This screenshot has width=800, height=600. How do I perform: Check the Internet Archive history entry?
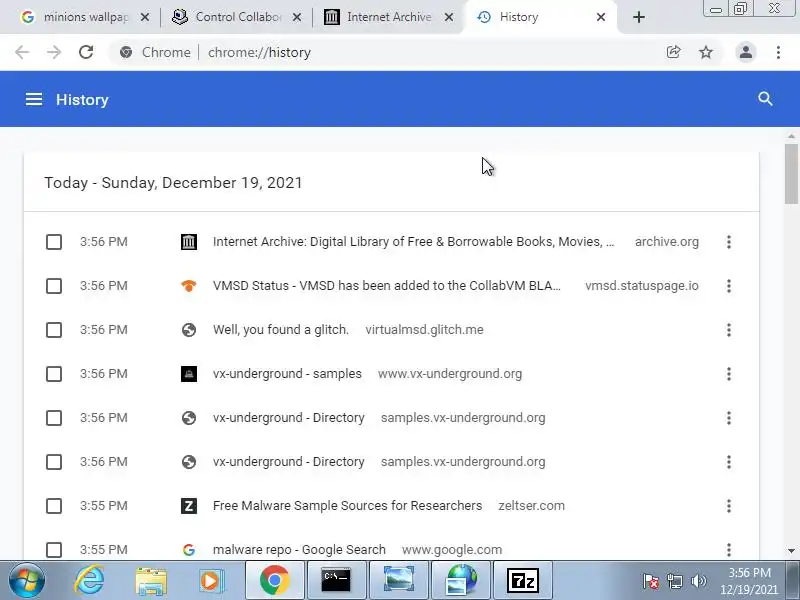click(54, 242)
